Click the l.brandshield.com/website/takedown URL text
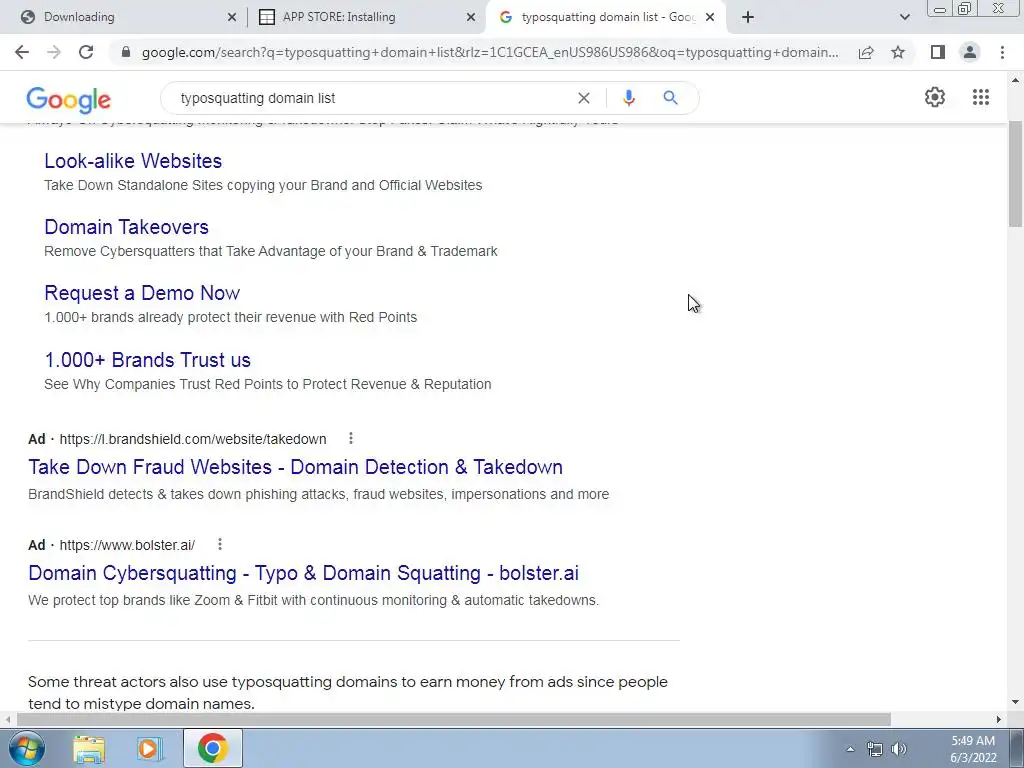 click(193, 439)
